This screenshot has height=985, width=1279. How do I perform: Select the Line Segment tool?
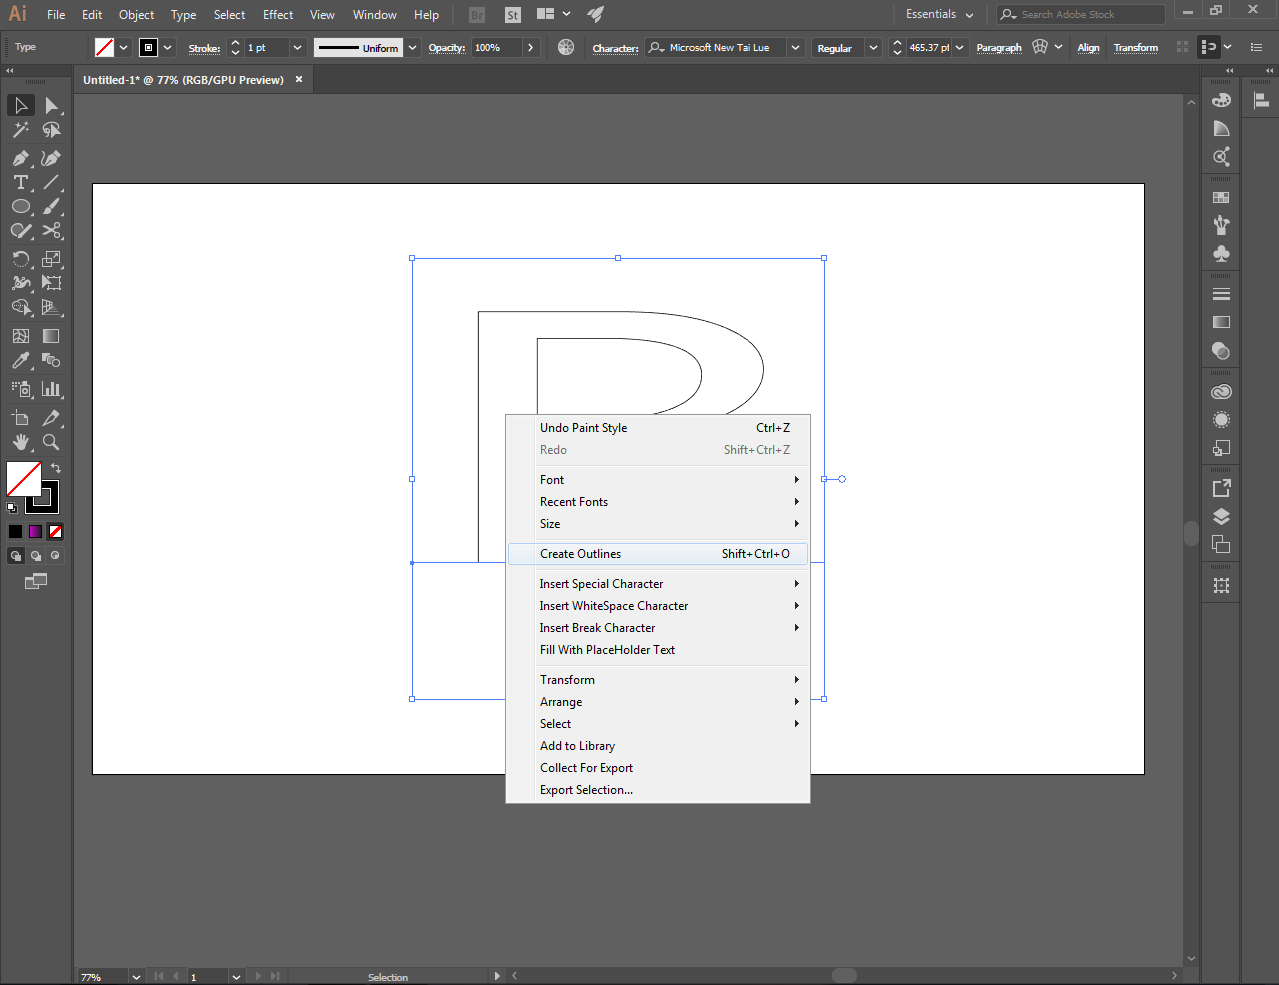tap(51, 182)
